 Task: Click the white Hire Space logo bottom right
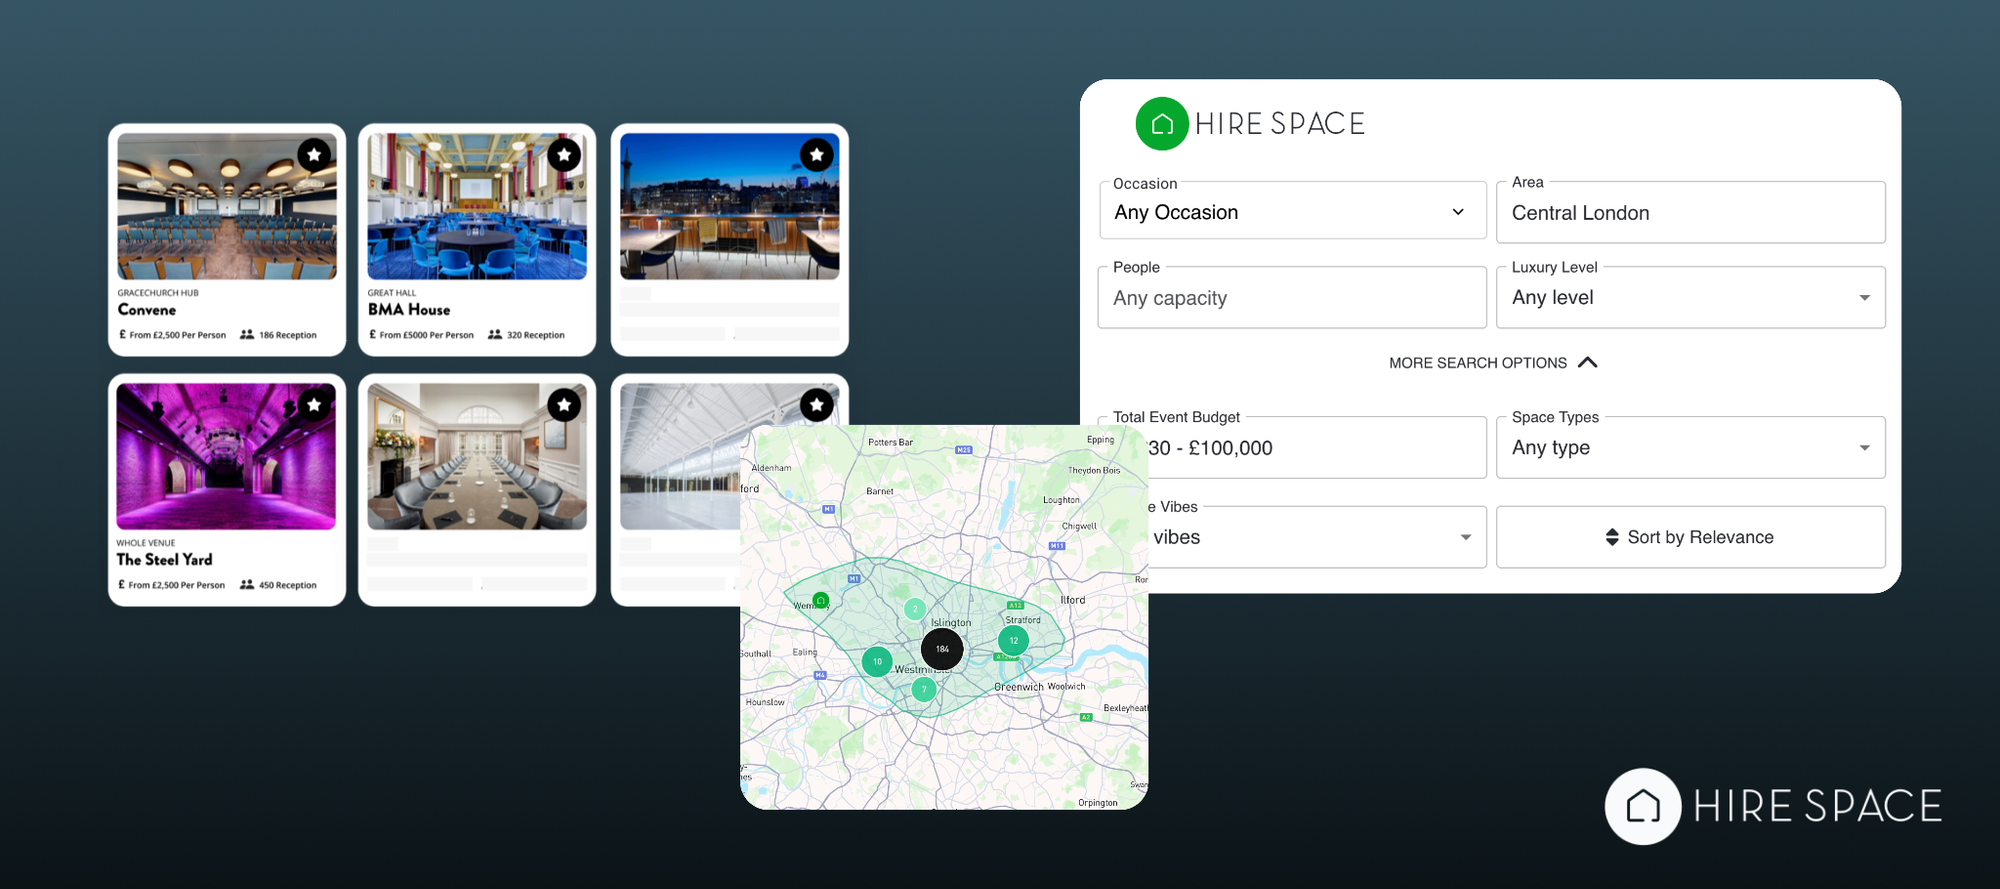click(1642, 806)
